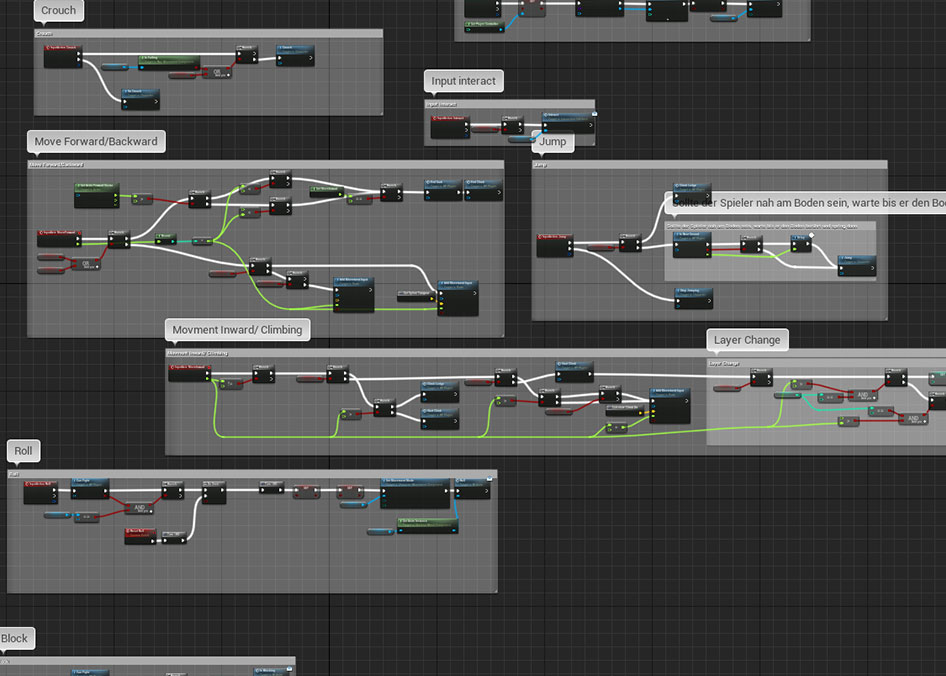The height and width of the screenshot is (676, 946).
Task: Select the Input interact comment bubble
Action: [463, 81]
